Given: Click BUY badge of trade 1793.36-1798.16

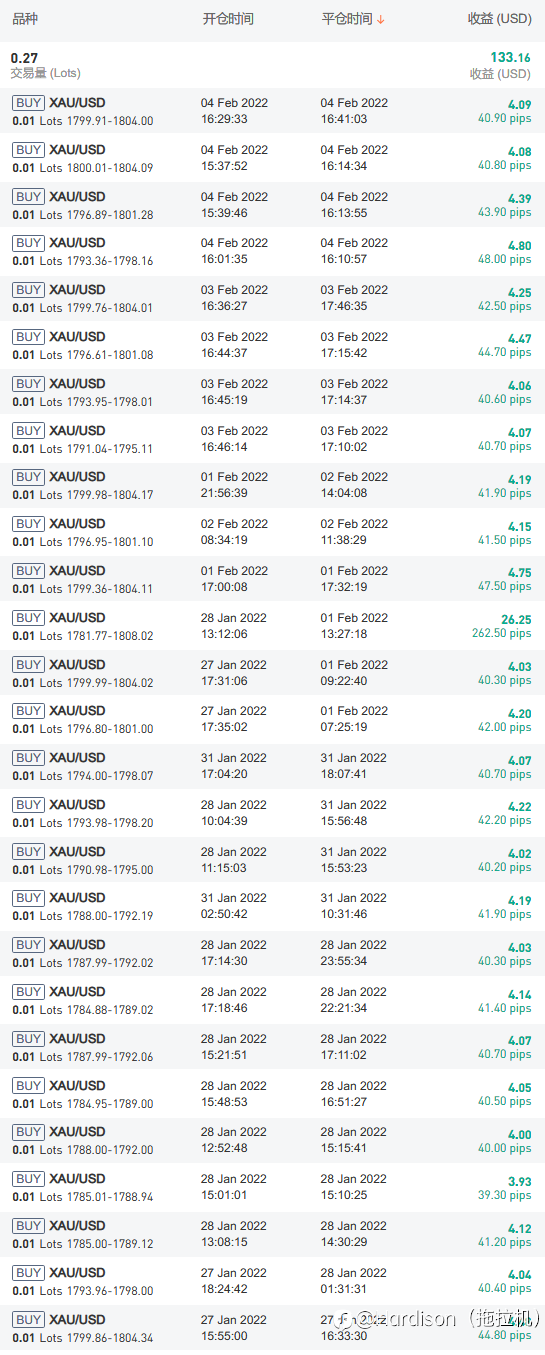Looking at the screenshot, I should pos(28,243).
